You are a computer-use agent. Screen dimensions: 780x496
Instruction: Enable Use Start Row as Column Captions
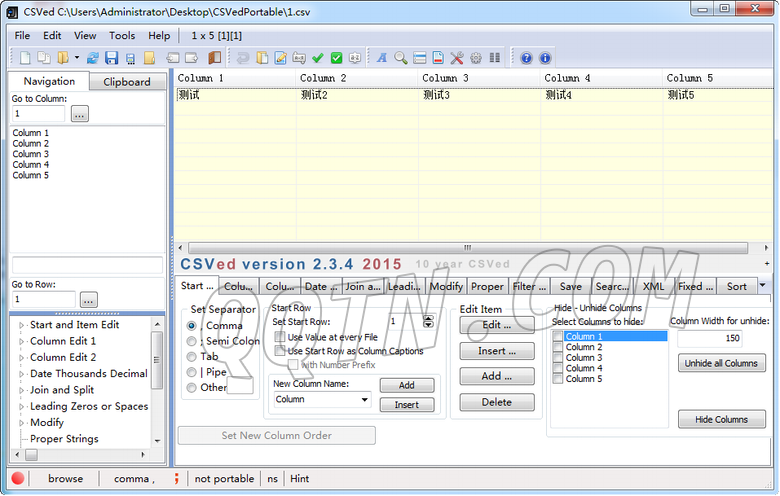coord(280,351)
